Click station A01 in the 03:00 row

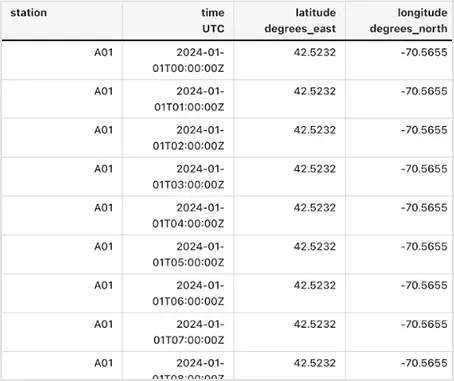click(x=103, y=169)
